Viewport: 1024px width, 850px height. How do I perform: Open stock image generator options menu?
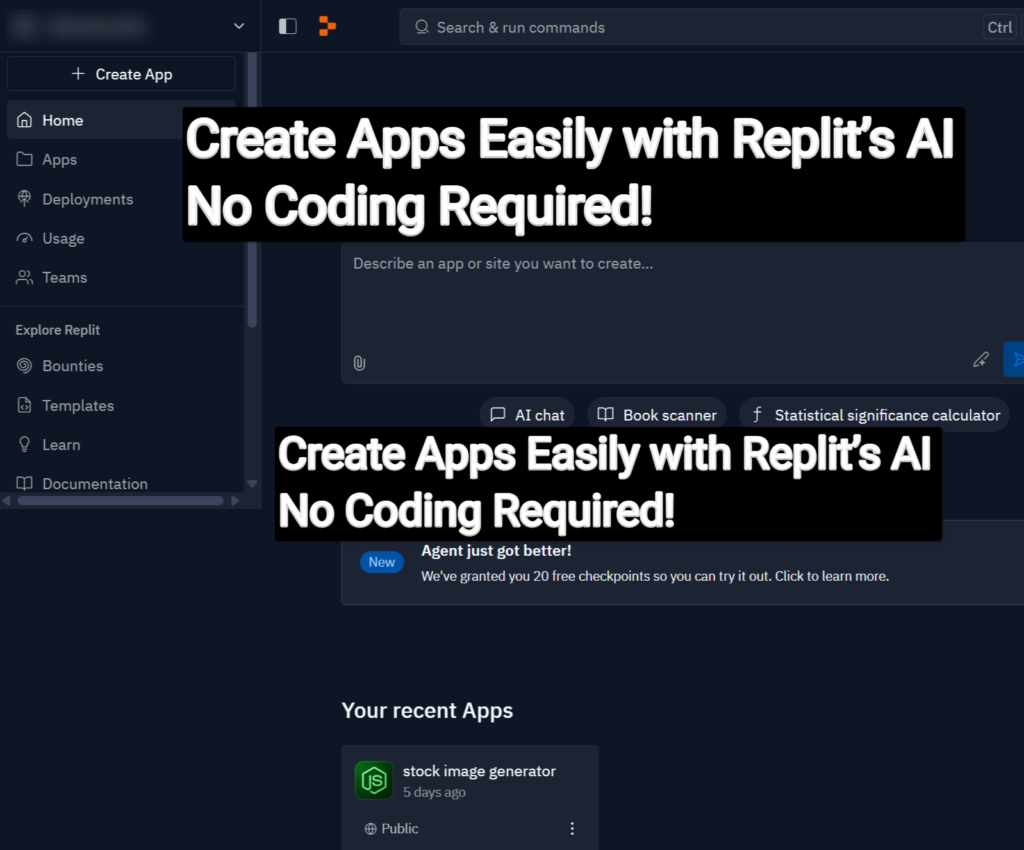click(x=572, y=829)
